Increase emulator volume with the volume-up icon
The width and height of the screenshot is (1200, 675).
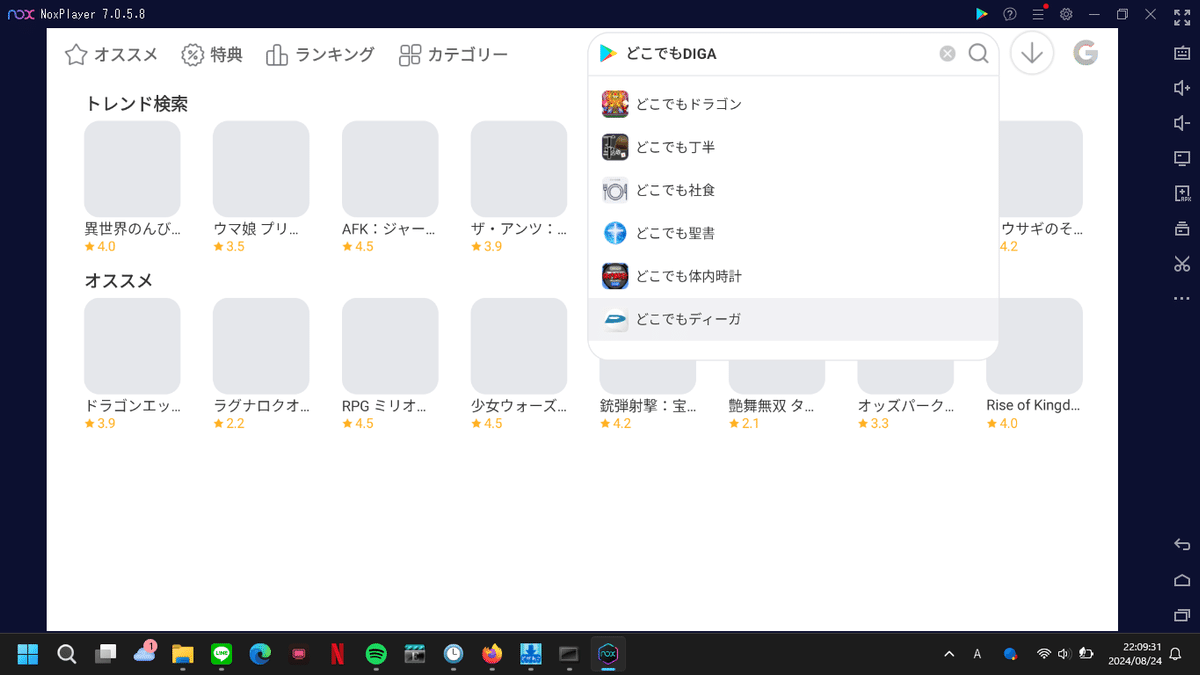pos(1181,89)
